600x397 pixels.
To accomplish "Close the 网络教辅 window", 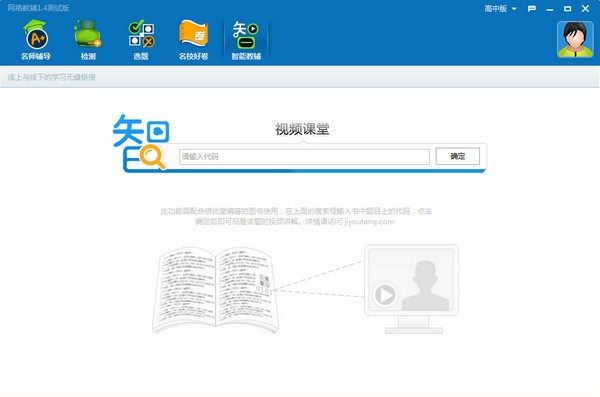I will point(585,8).
